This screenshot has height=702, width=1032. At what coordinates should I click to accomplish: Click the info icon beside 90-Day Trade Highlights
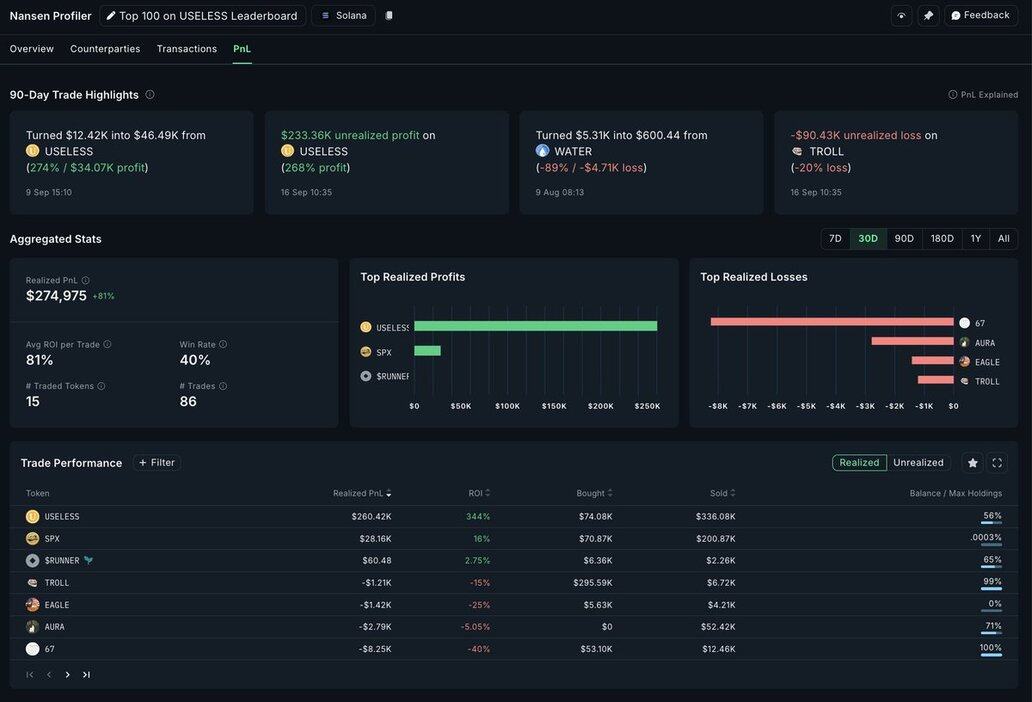[150, 95]
